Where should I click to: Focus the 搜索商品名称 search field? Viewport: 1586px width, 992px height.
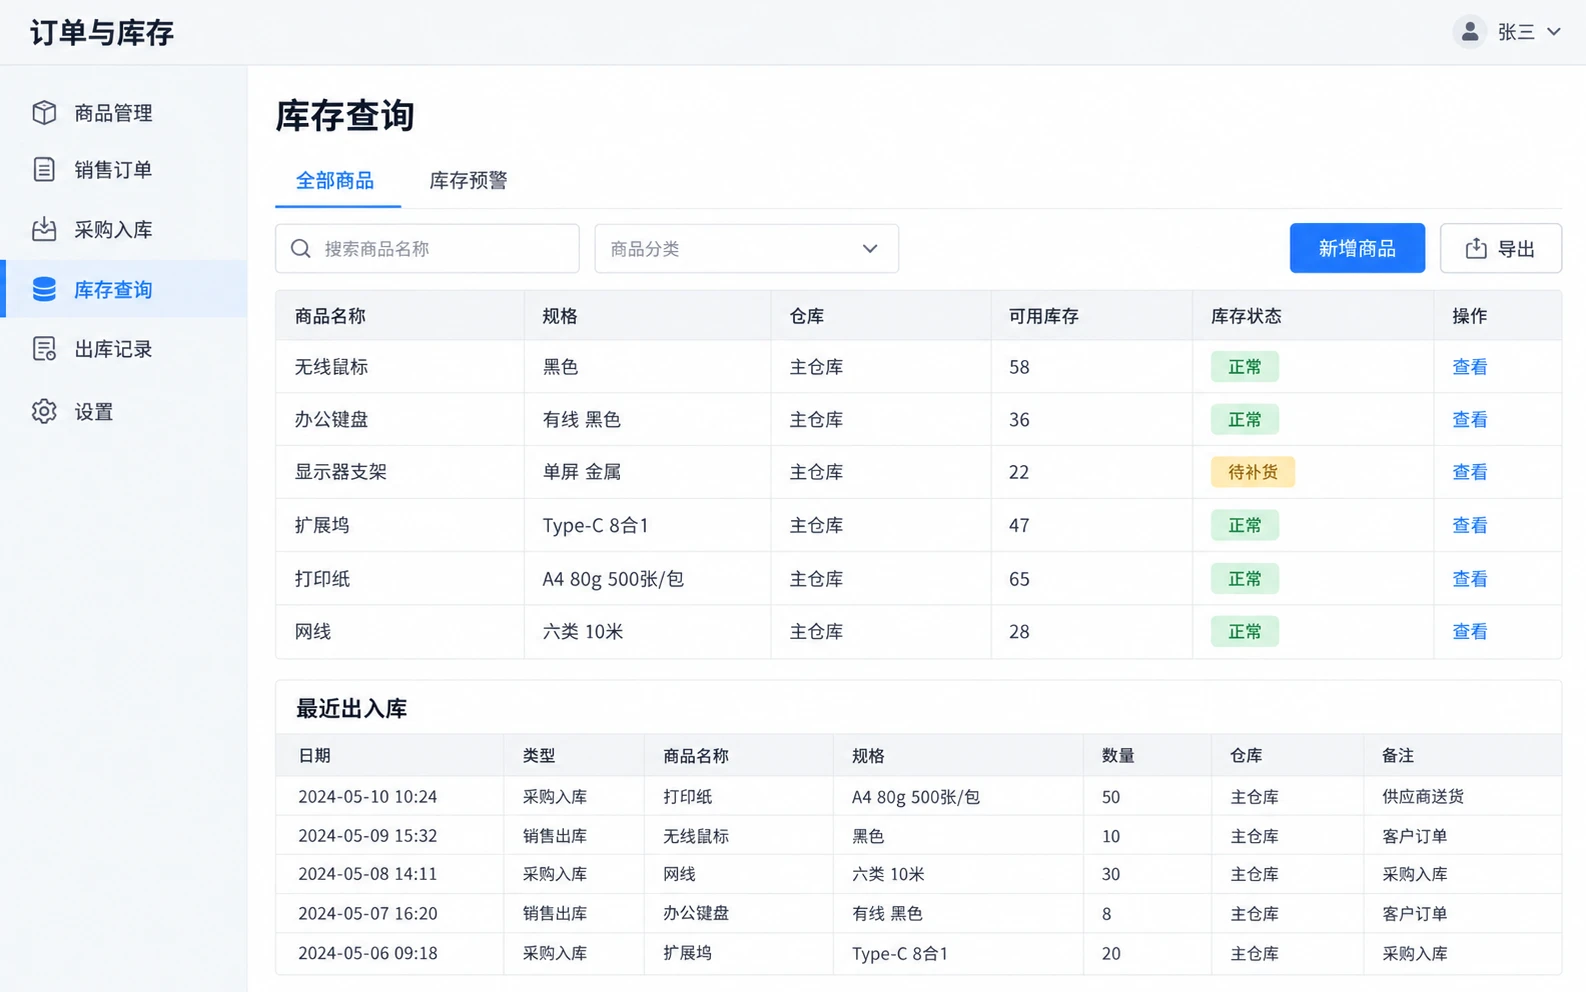coord(427,248)
